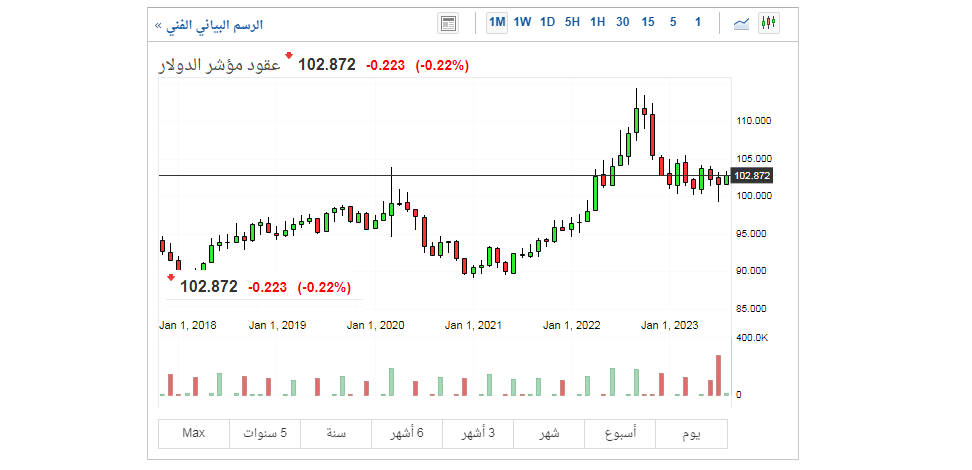This screenshot has width=972, height=470.
Task: Click the news panel layout icon
Action: coord(448,23)
